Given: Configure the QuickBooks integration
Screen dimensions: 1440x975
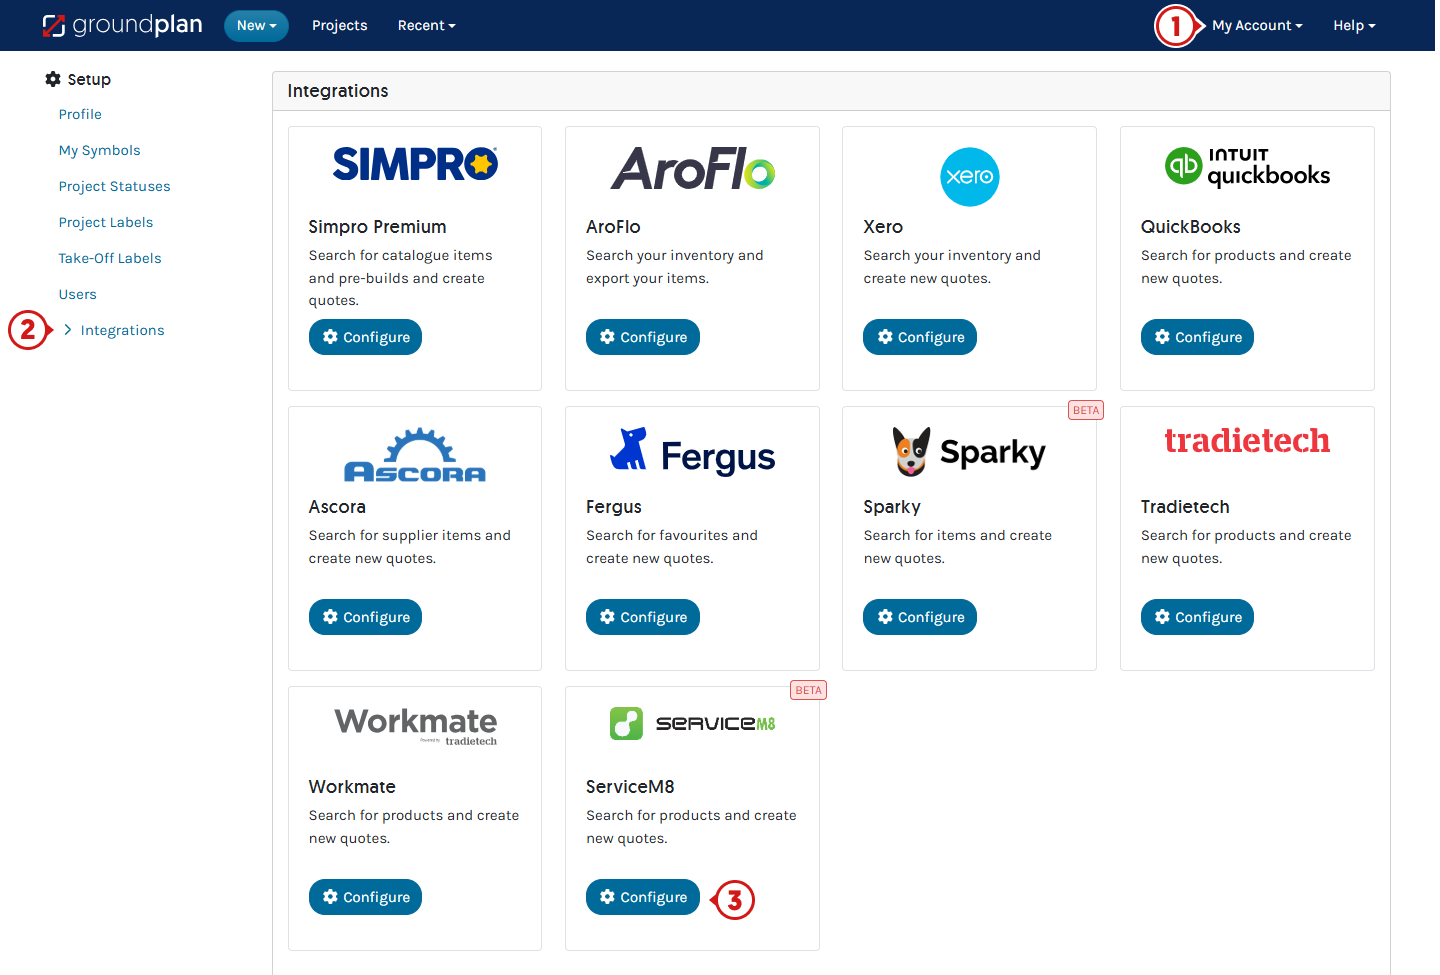Looking at the screenshot, I should point(1197,337).
